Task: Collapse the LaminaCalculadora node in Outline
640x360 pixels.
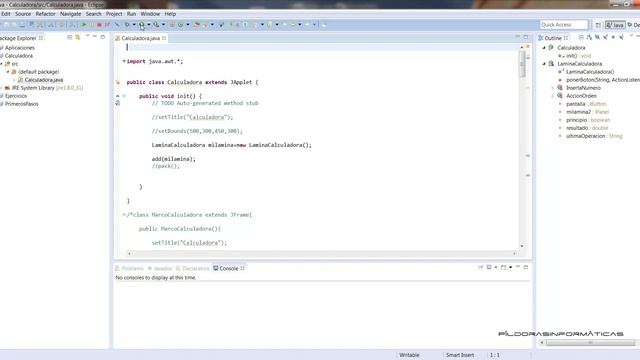Action: point(544,64)
